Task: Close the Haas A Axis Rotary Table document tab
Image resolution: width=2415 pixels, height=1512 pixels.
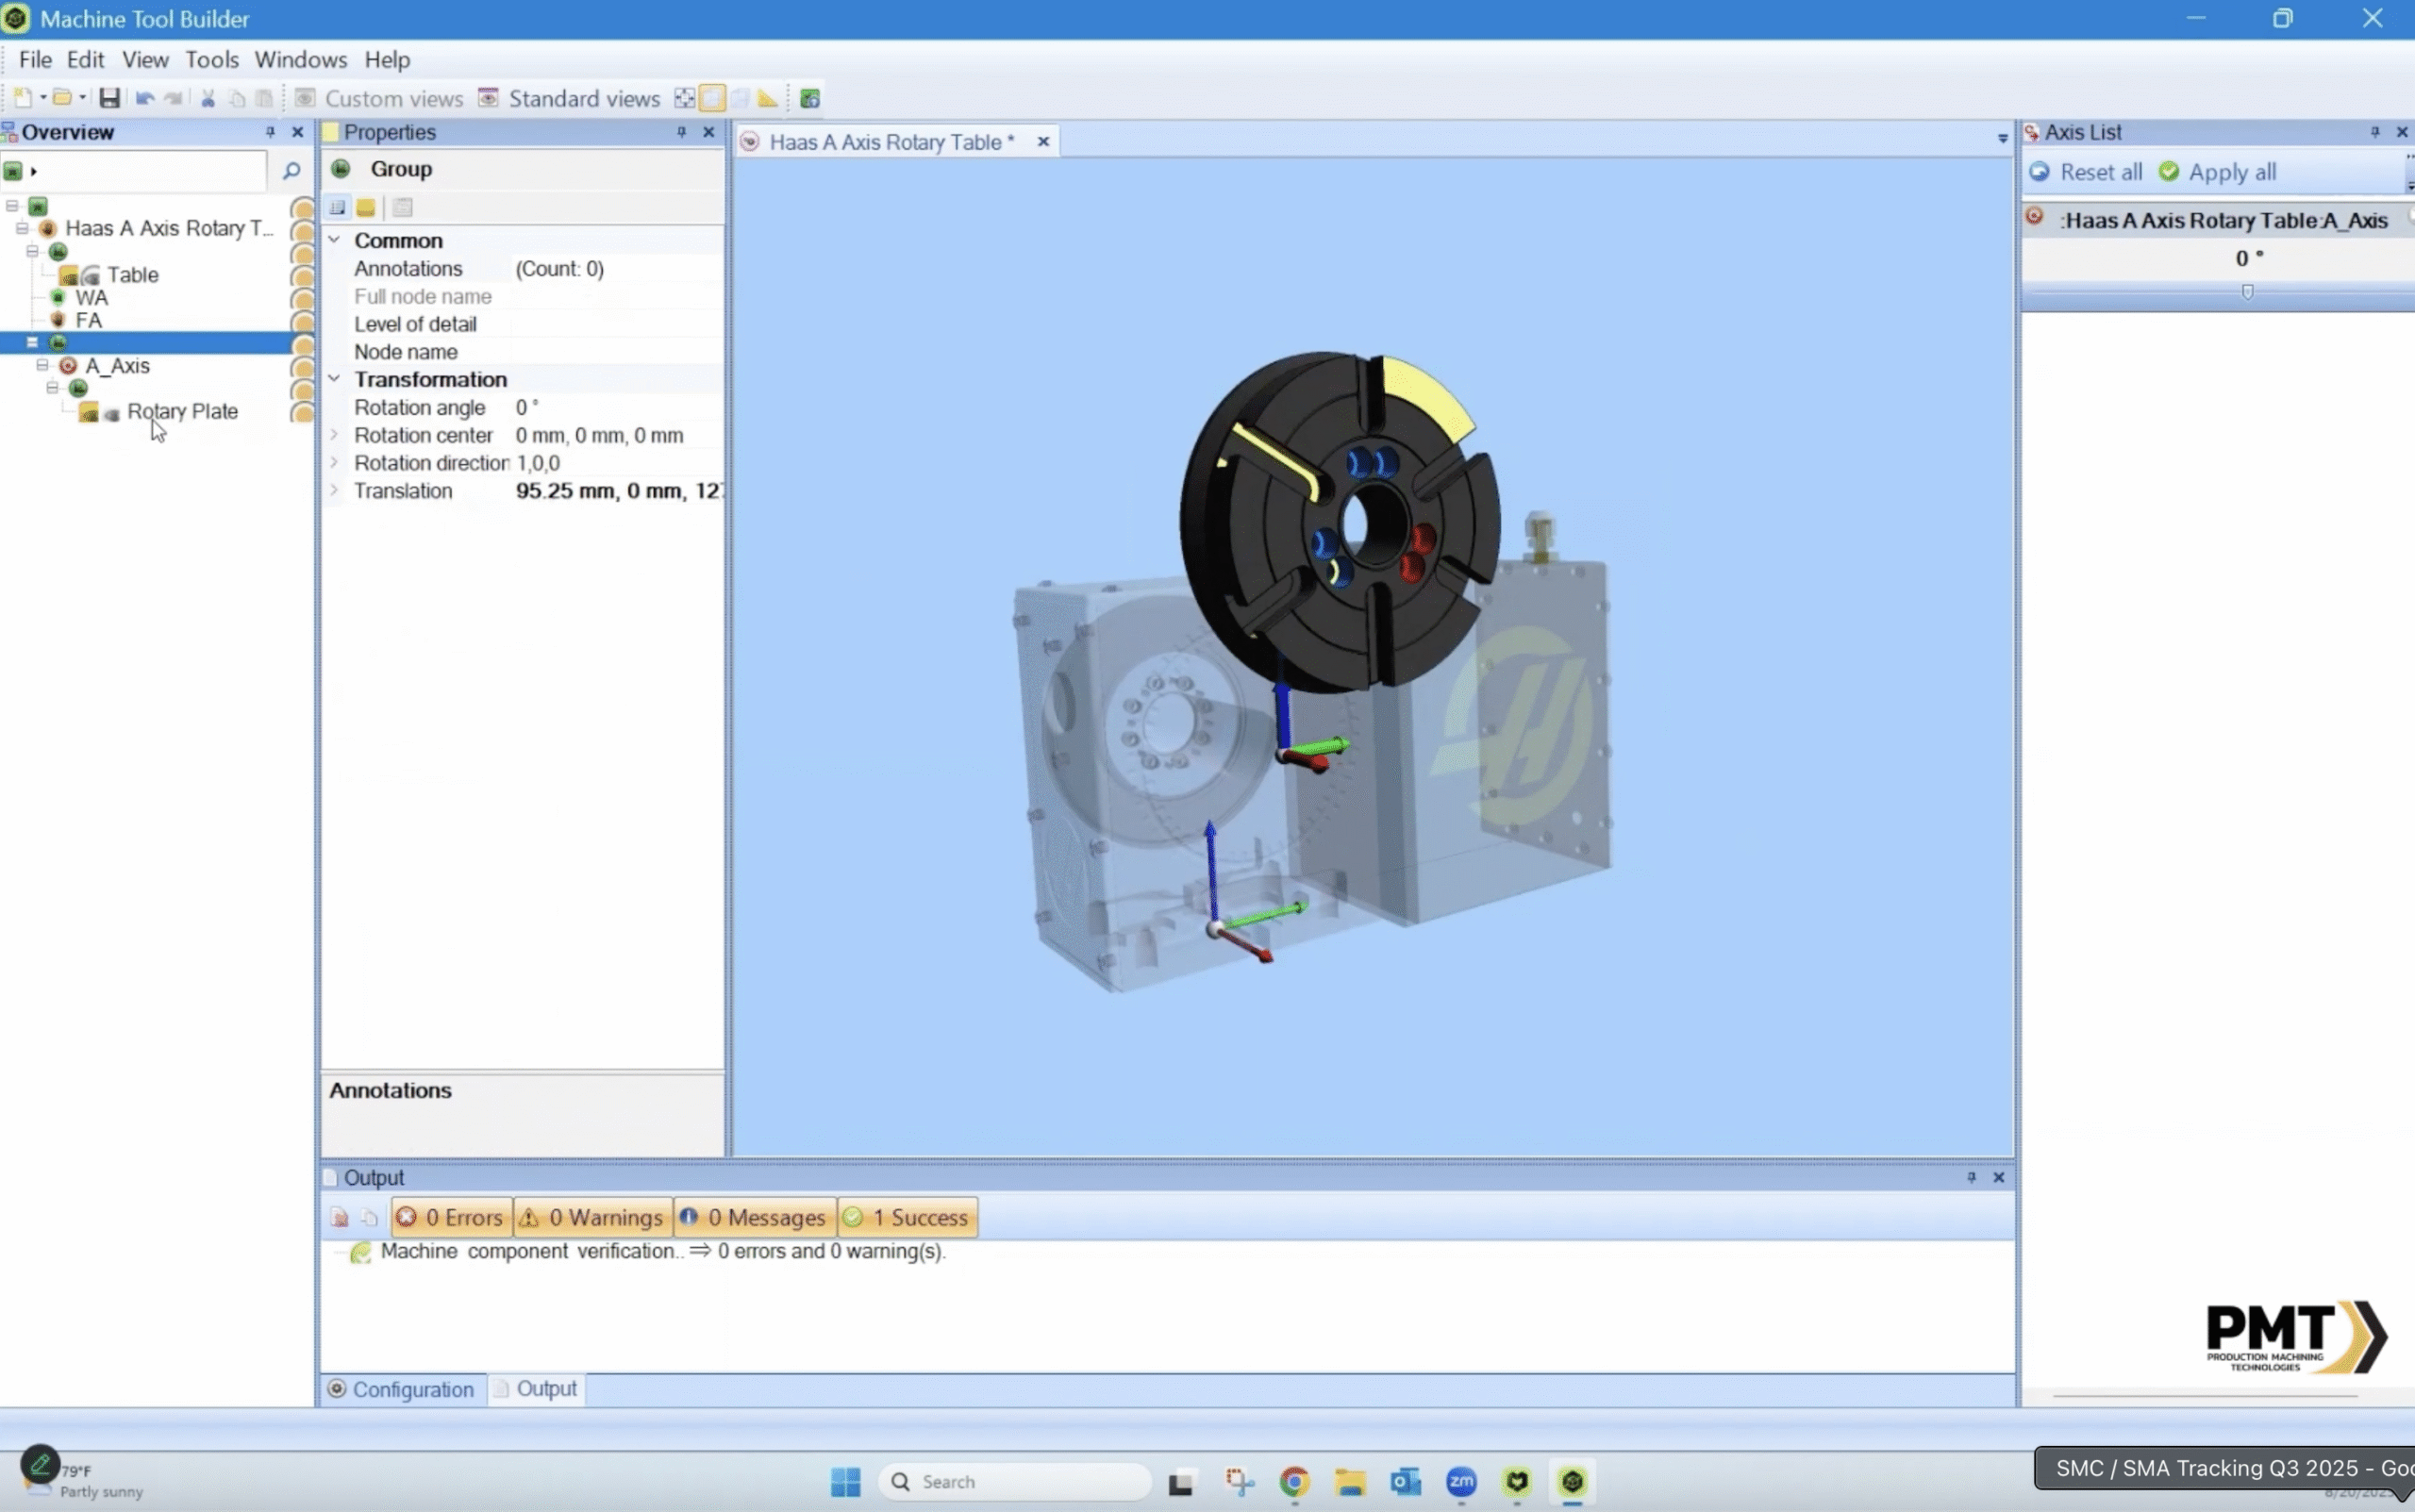Action: (1043, 142)
